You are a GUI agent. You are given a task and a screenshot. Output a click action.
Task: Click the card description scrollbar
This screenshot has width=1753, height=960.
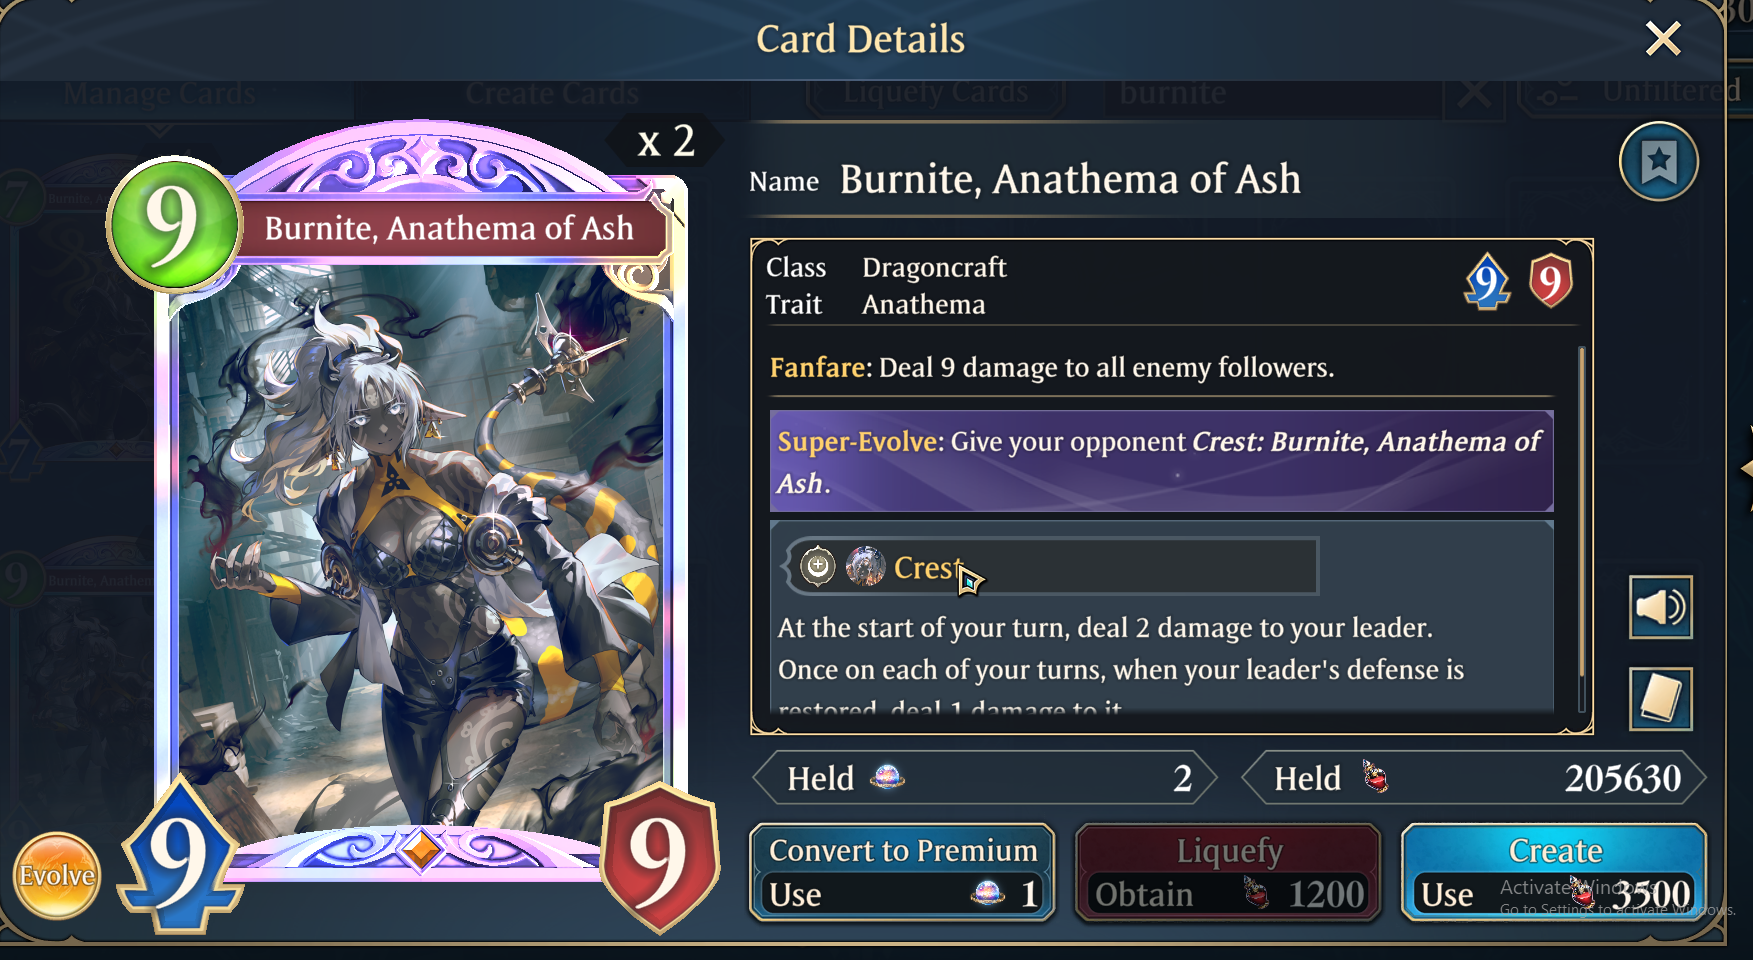click(1581, 527)
